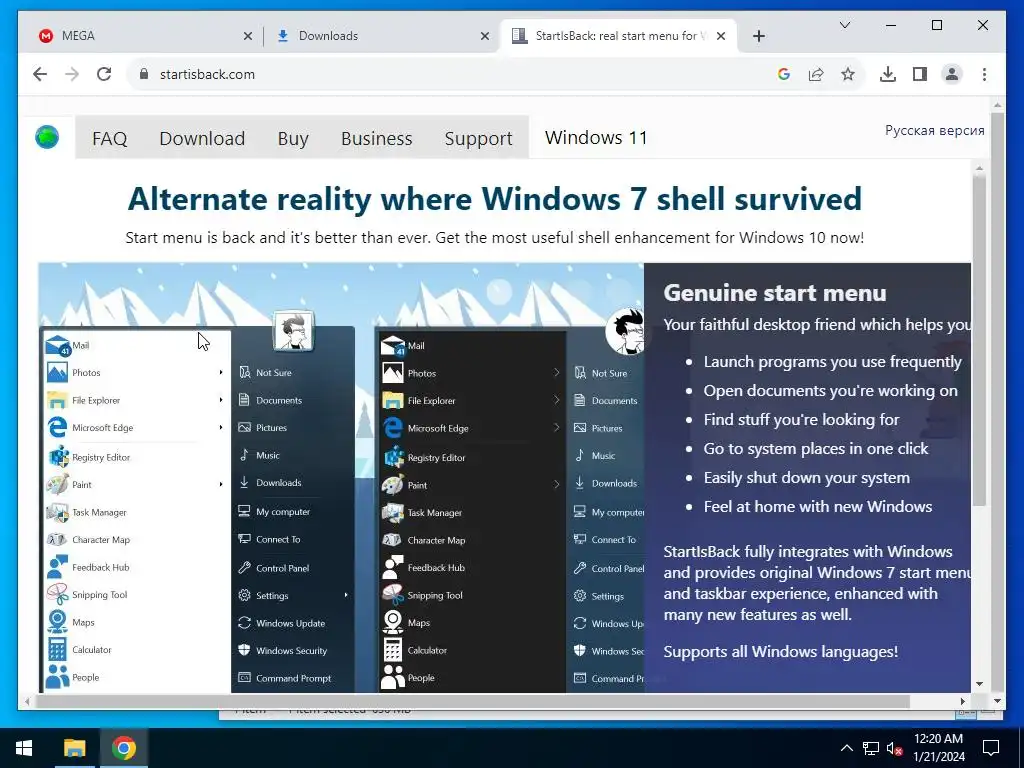Open the Buy page
The height and width of the screenshot is (768, 1024).
click(293, 138)
